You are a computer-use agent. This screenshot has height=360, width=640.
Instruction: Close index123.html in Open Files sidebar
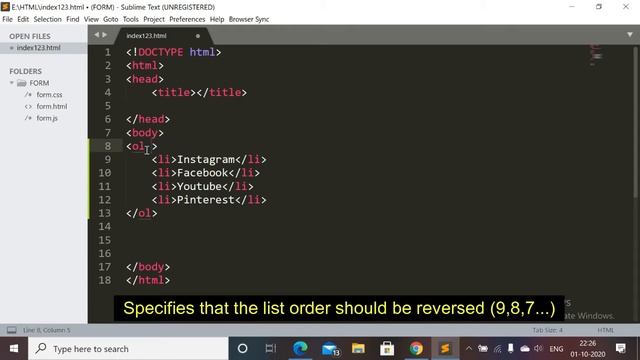pyautogui.click(x=11, y=48)
